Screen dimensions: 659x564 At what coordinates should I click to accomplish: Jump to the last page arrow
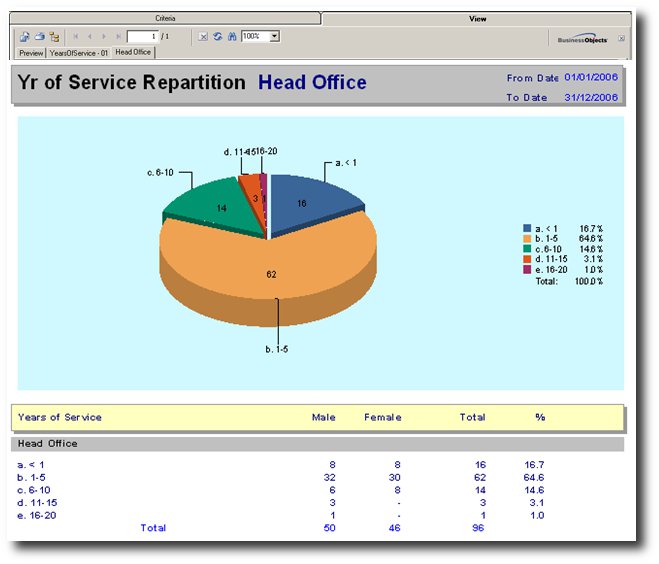click(x=117, y=36)
